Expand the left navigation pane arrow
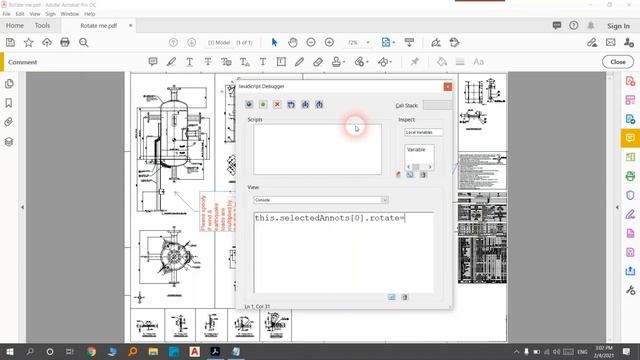This screenshot has width=640, height=360. [22, 207]
